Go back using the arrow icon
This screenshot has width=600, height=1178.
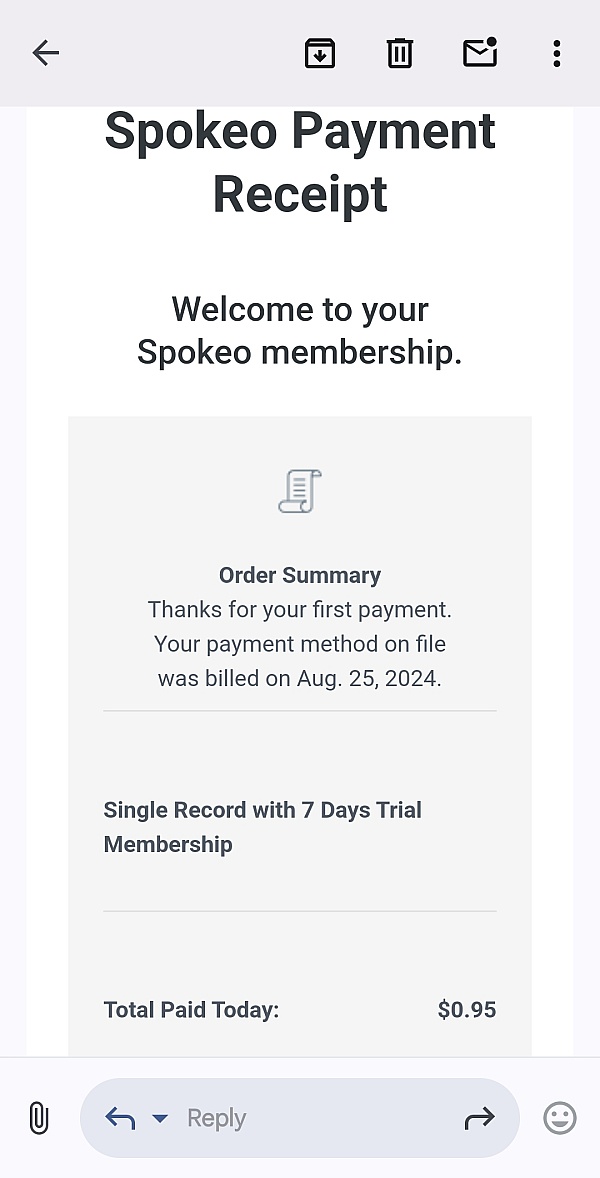[46, 53]
